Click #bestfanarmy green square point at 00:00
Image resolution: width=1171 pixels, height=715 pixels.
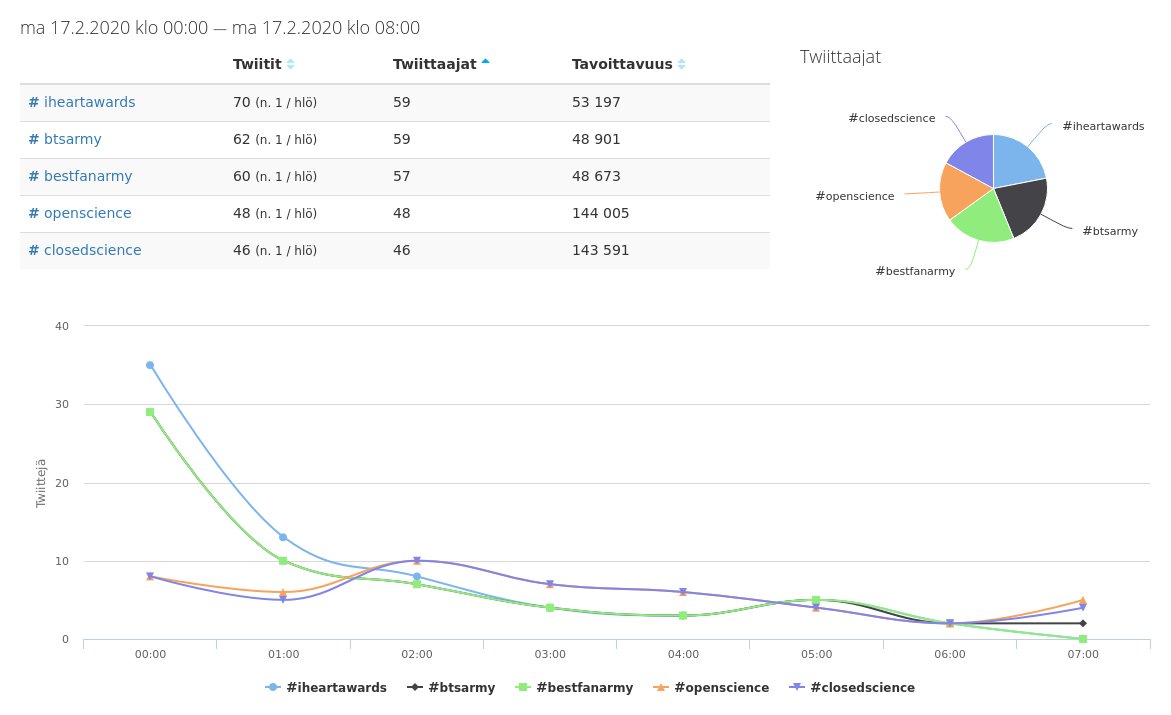point(150,412)
